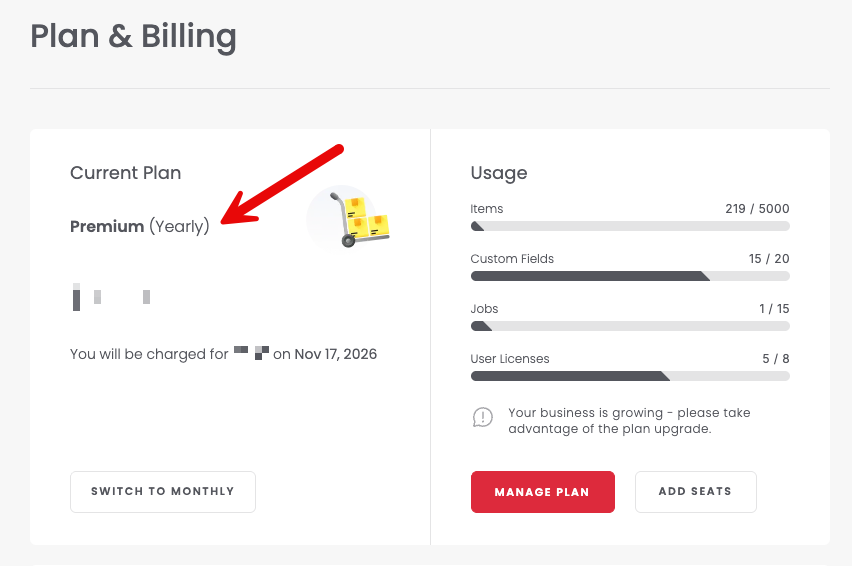Click the plan upgrade advice message
Screen dimensions: 852x566
629,420
